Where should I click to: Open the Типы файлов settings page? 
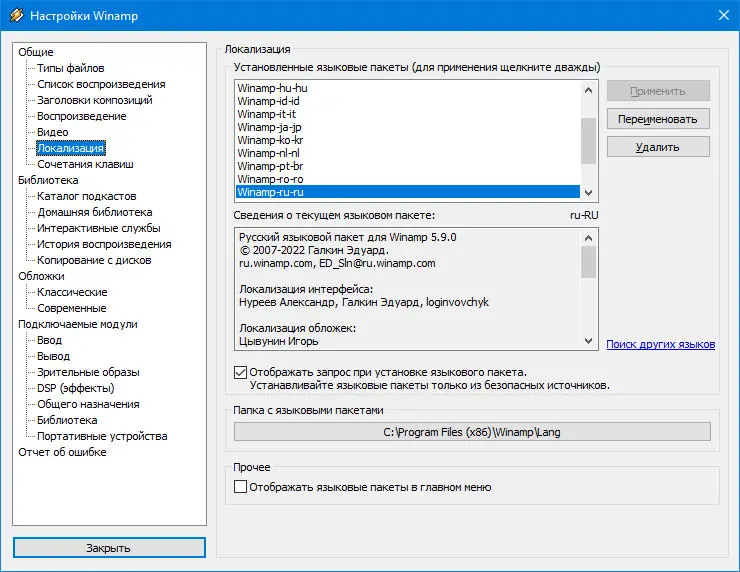pos(71,68)
